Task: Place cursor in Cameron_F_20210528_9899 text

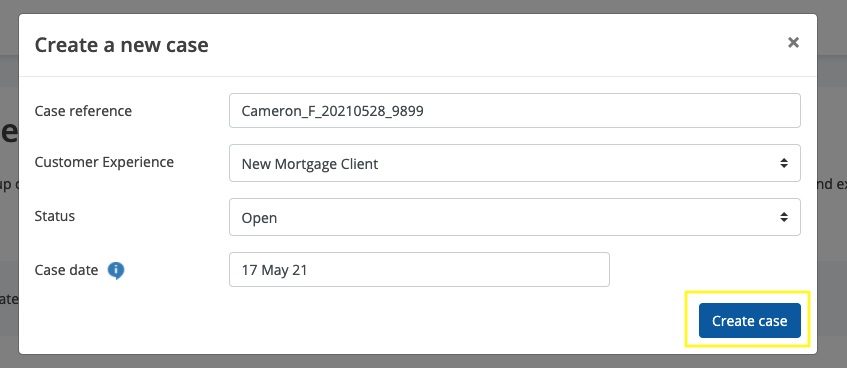Action: point(332,111)
